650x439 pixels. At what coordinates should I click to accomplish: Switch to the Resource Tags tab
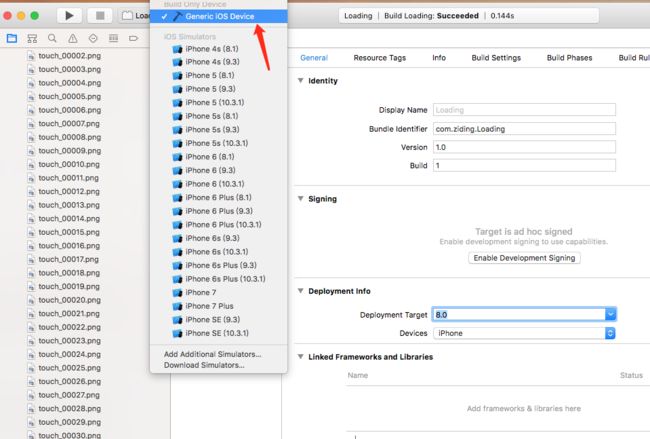(x=379, y=58)
